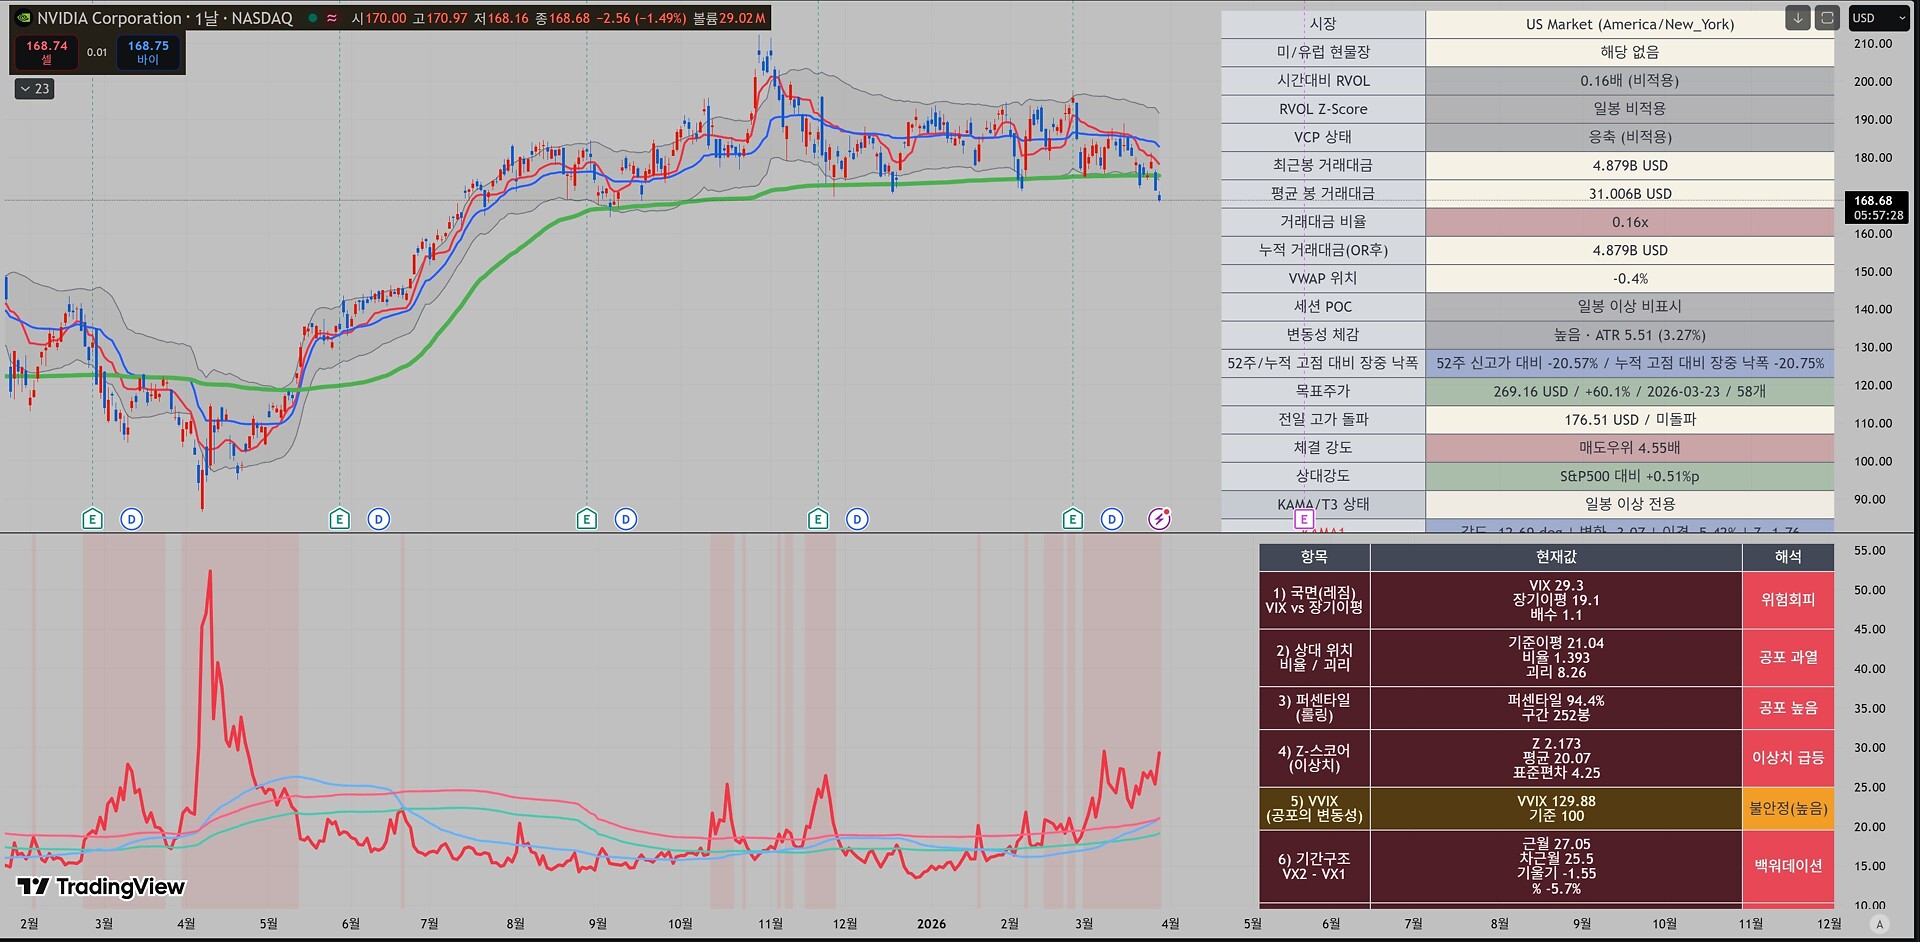The height and width of the screenshot is (942, 1920).
Task: Click the NVIDIA Corporation symbol title
Action: pos(109,18)
